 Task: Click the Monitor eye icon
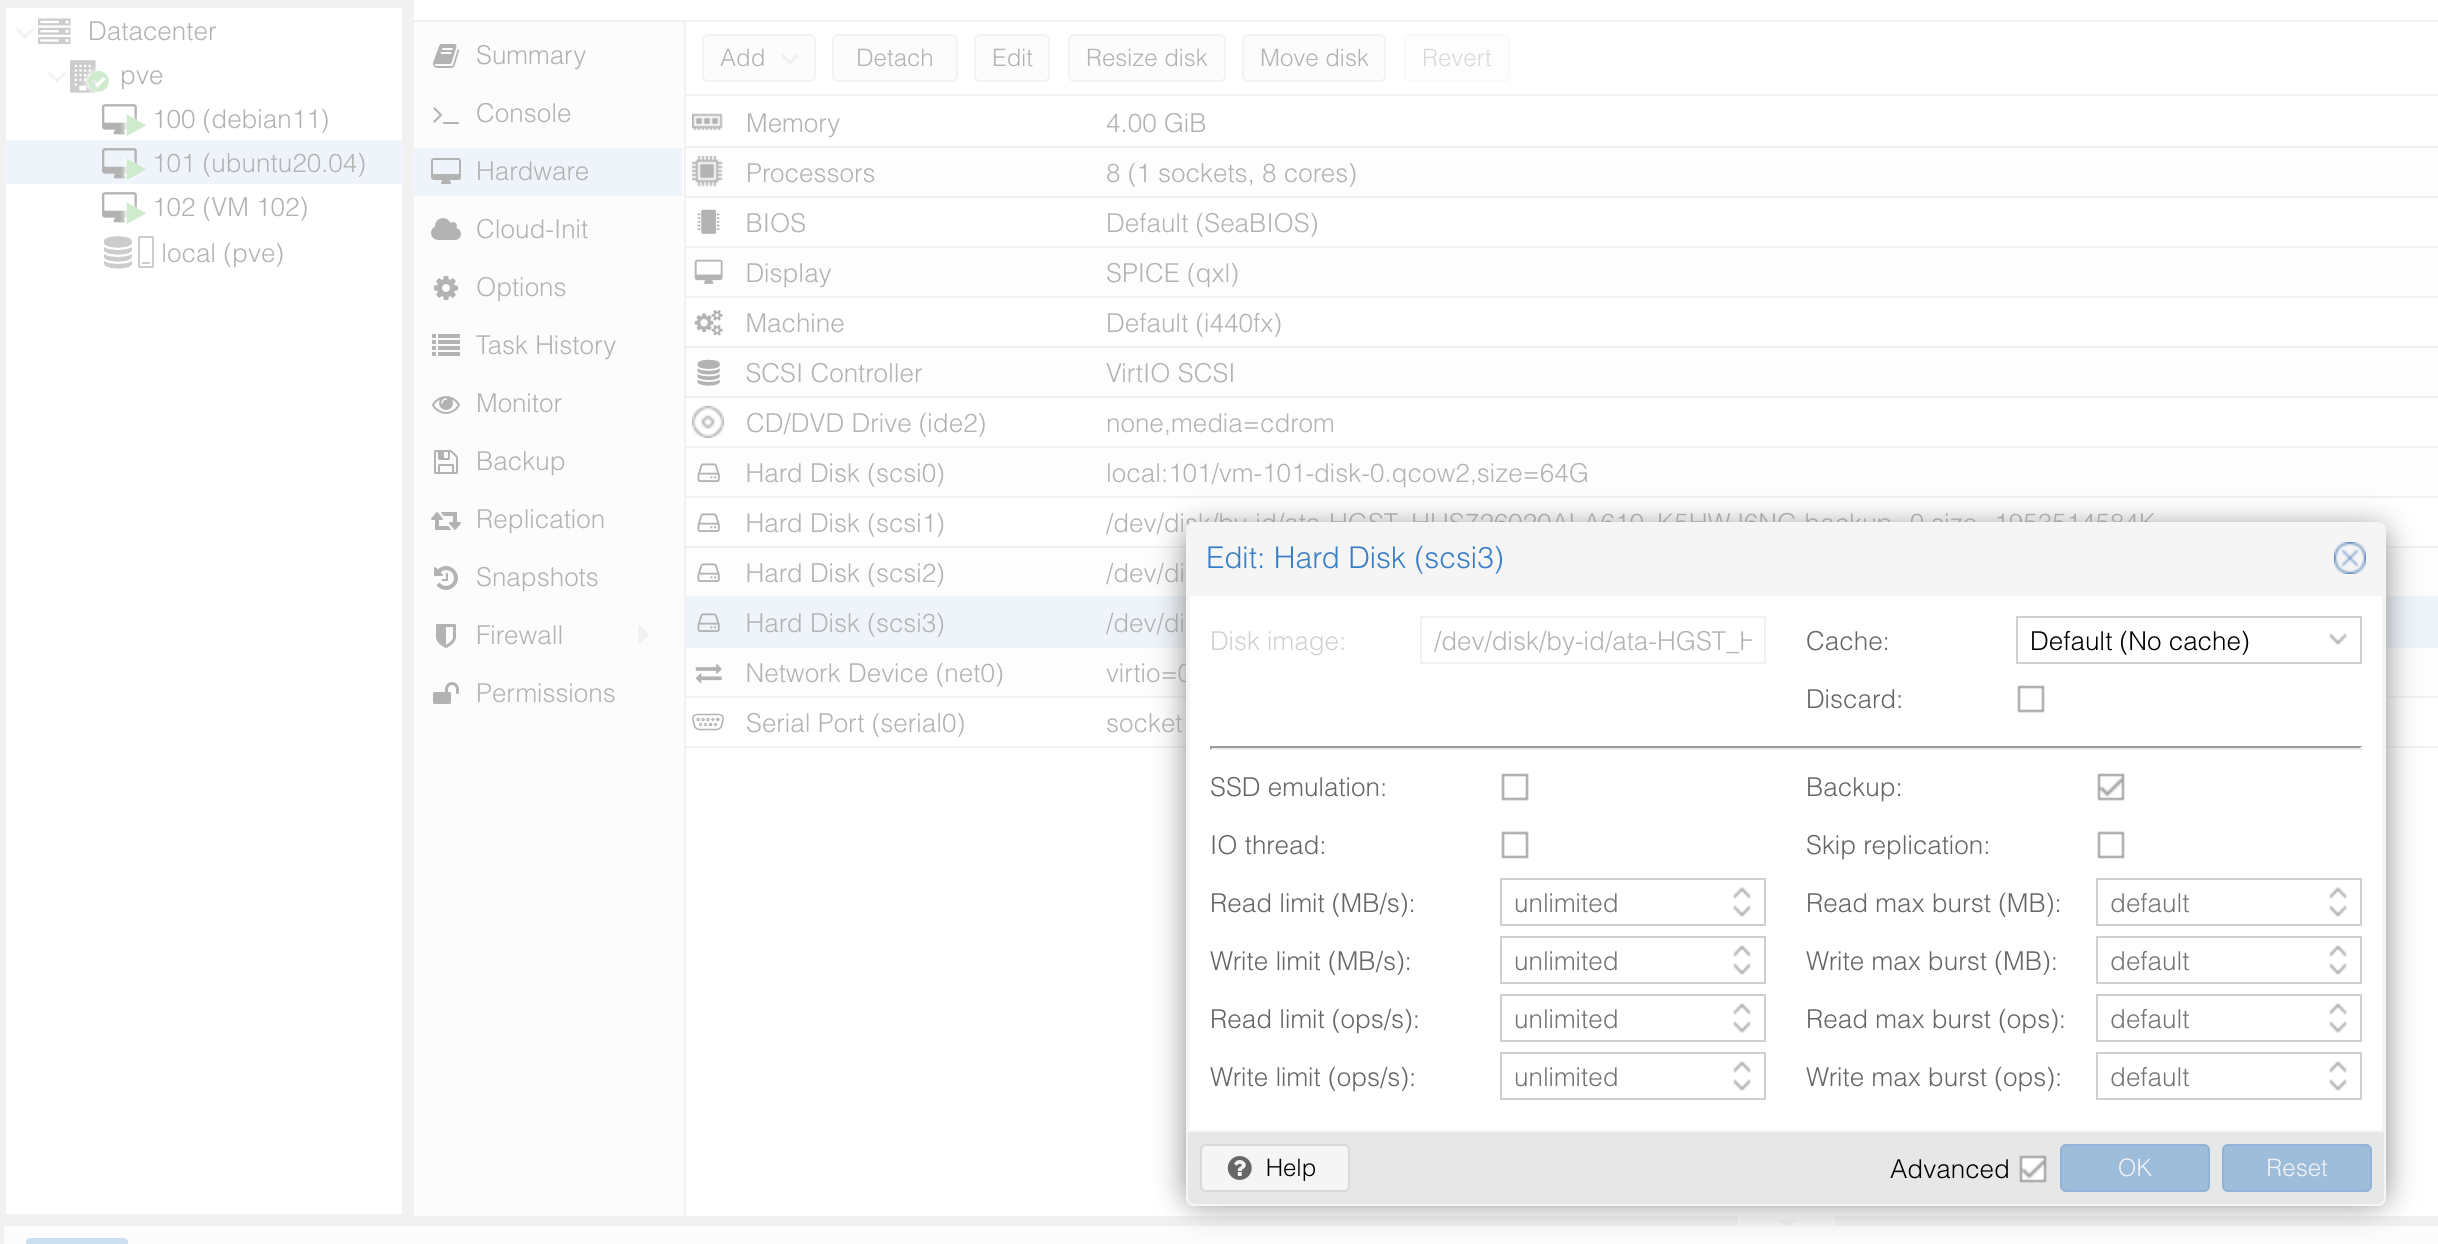pos(447,403)
